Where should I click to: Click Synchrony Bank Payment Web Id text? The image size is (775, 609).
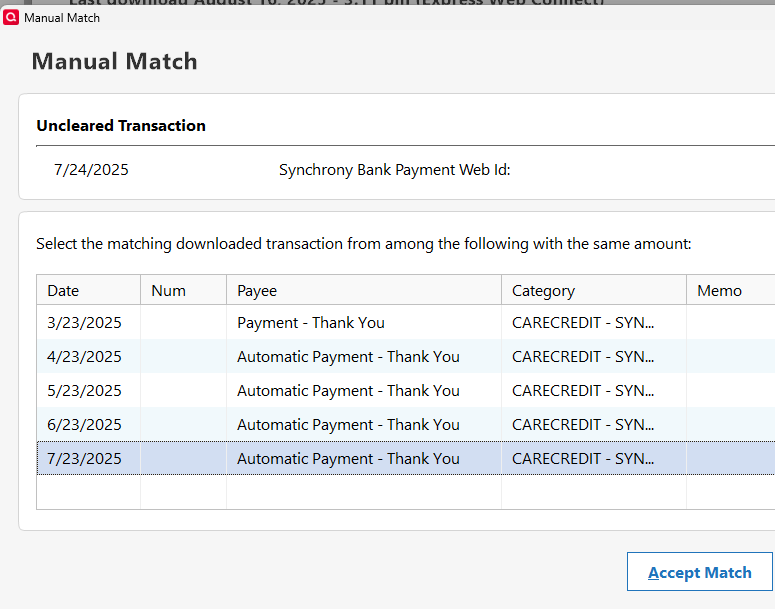(x=394, y=170)
